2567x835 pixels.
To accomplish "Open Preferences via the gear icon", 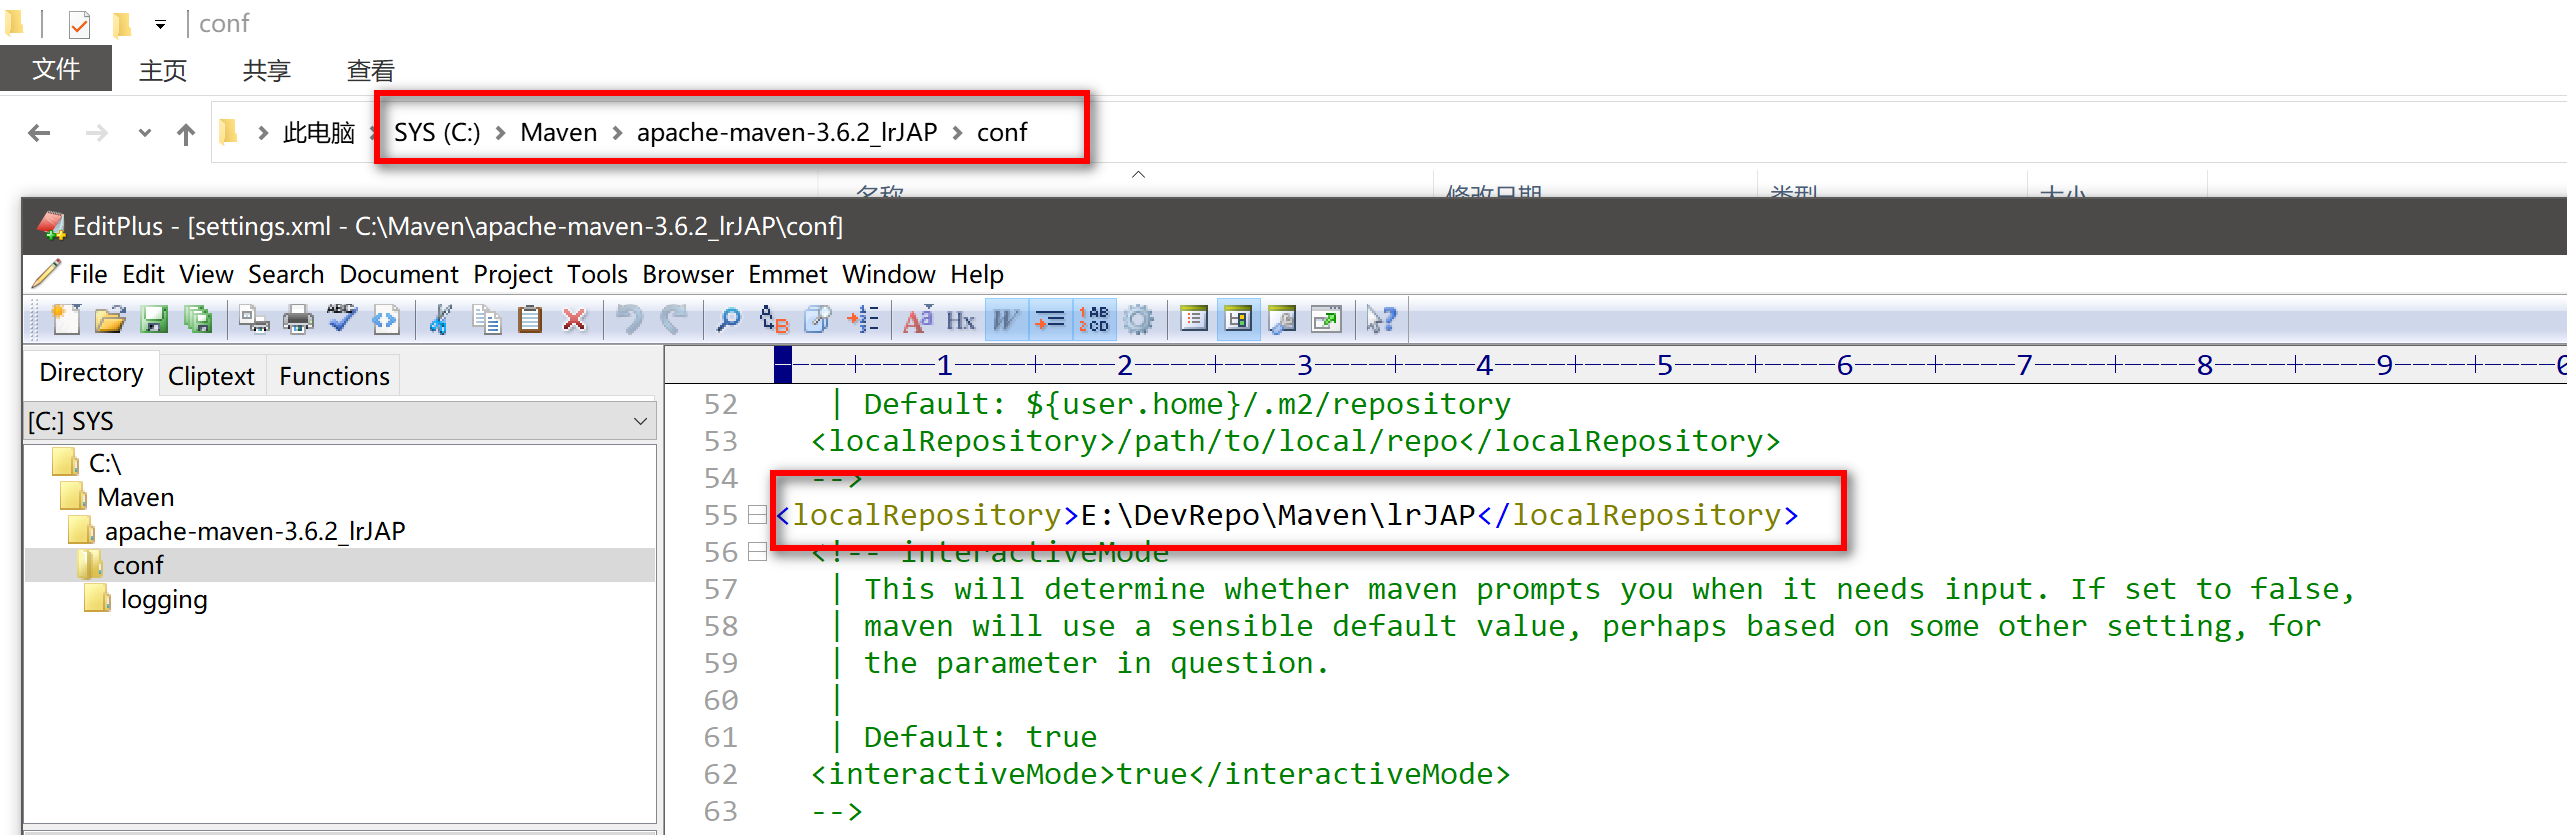I will click(x=1138, y=320).
